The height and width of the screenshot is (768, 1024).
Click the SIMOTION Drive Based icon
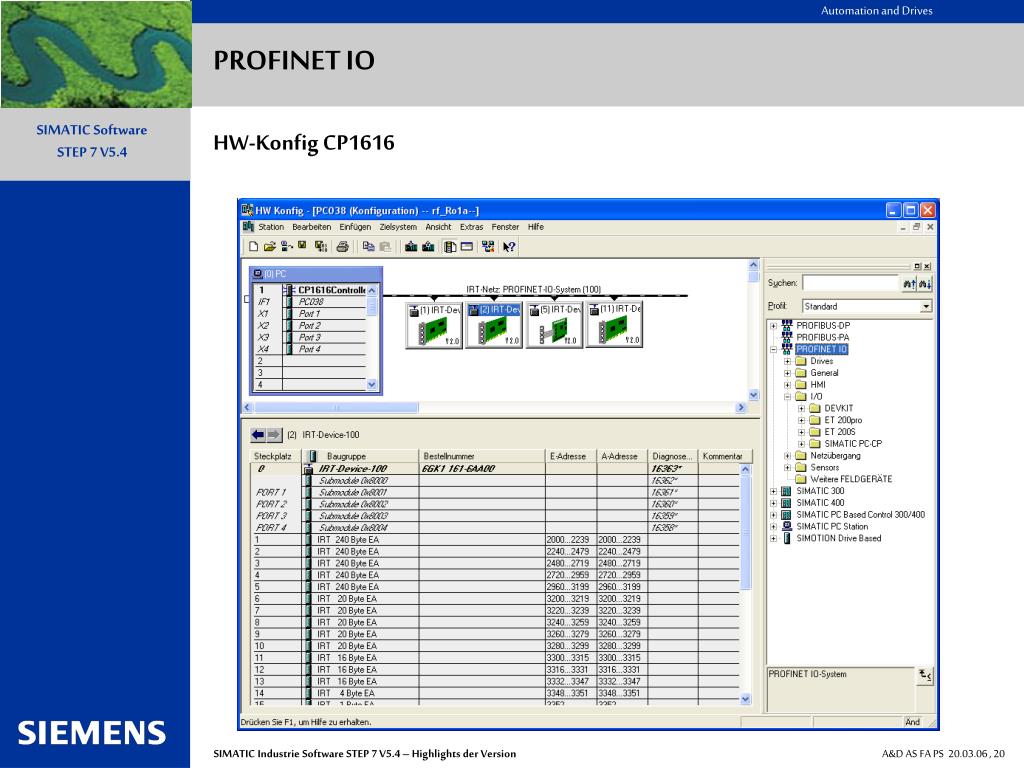pos(787,538)
